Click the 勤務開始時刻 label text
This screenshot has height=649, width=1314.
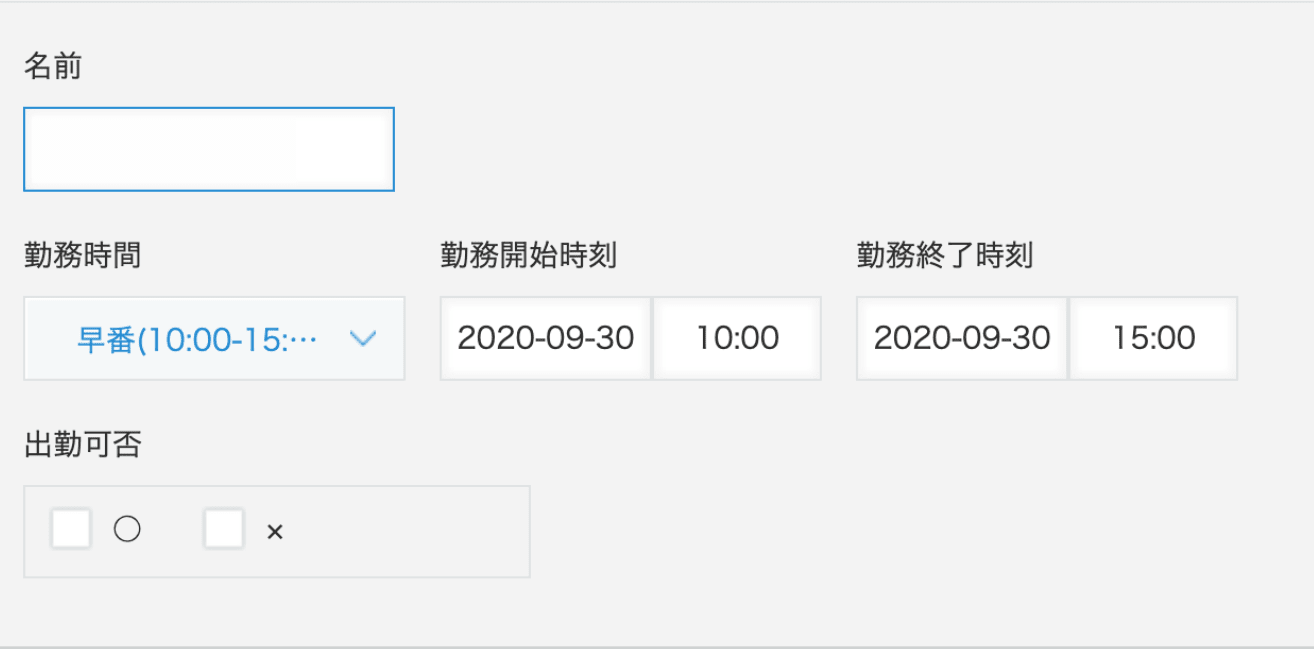[x=528, y=256]
